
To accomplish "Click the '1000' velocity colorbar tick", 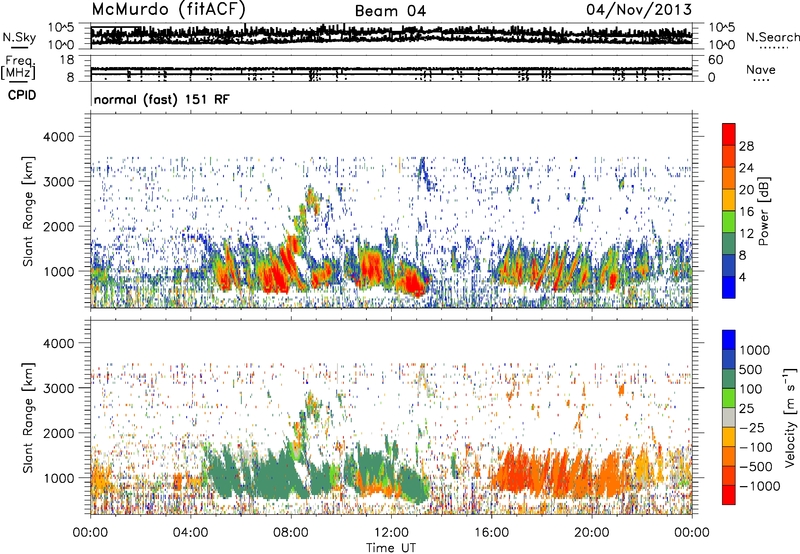I will click(x=755, y=350).
